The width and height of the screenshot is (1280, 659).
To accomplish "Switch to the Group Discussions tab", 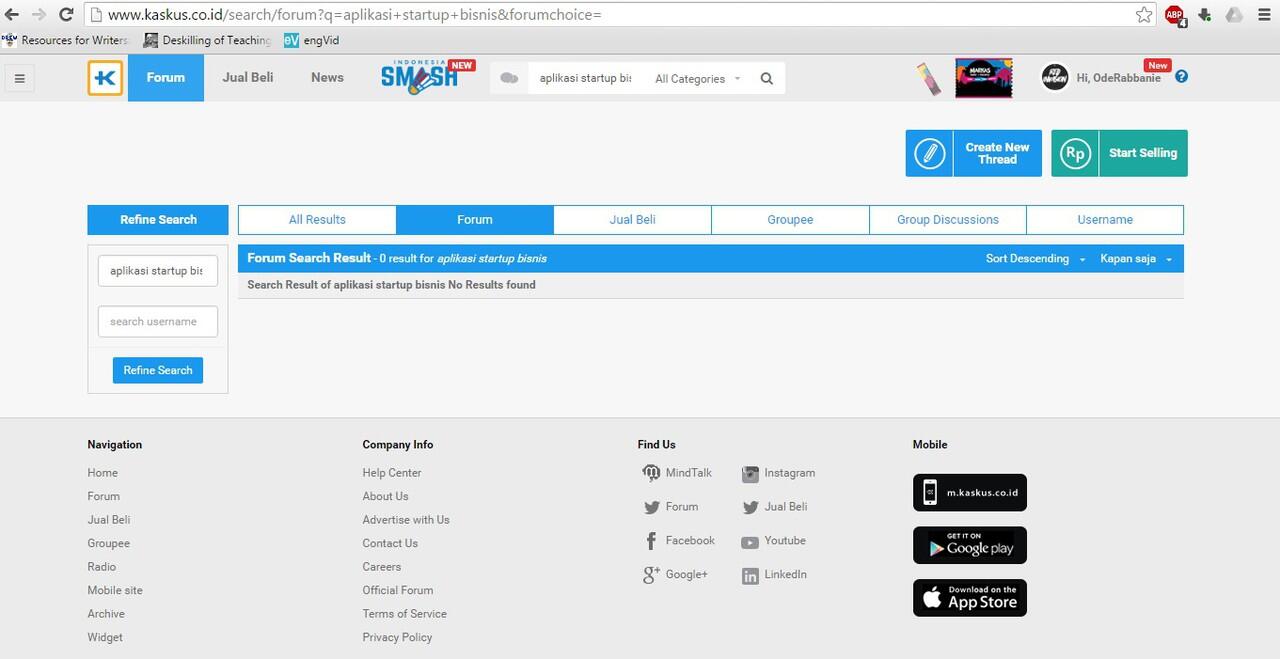I will [x=947, y=219].
